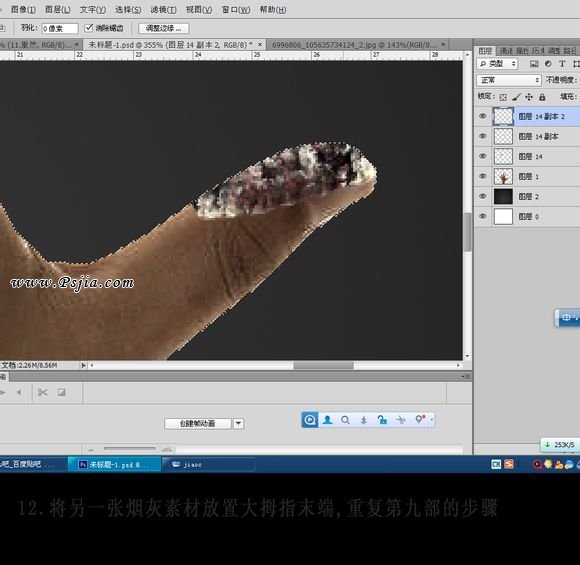Click the 羽化 feather input field
Image resolution: width=580 pixels, height=565 pixels.
pos(60,28)
